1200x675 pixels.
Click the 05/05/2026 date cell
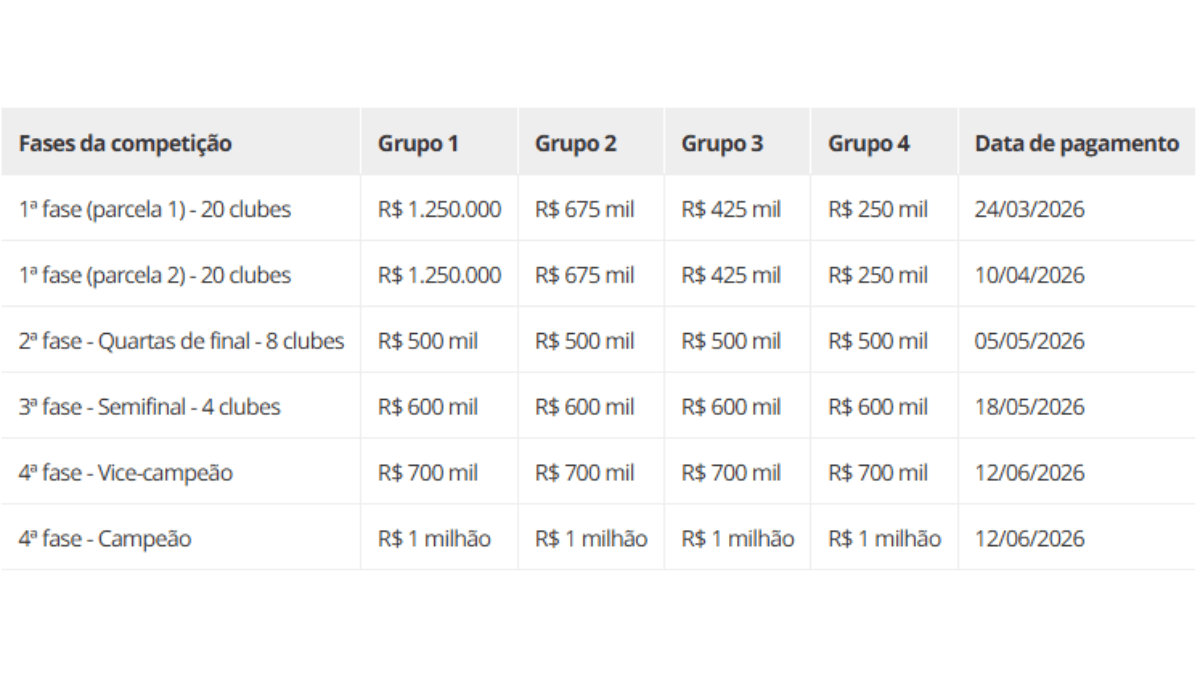coord(1029,341)
